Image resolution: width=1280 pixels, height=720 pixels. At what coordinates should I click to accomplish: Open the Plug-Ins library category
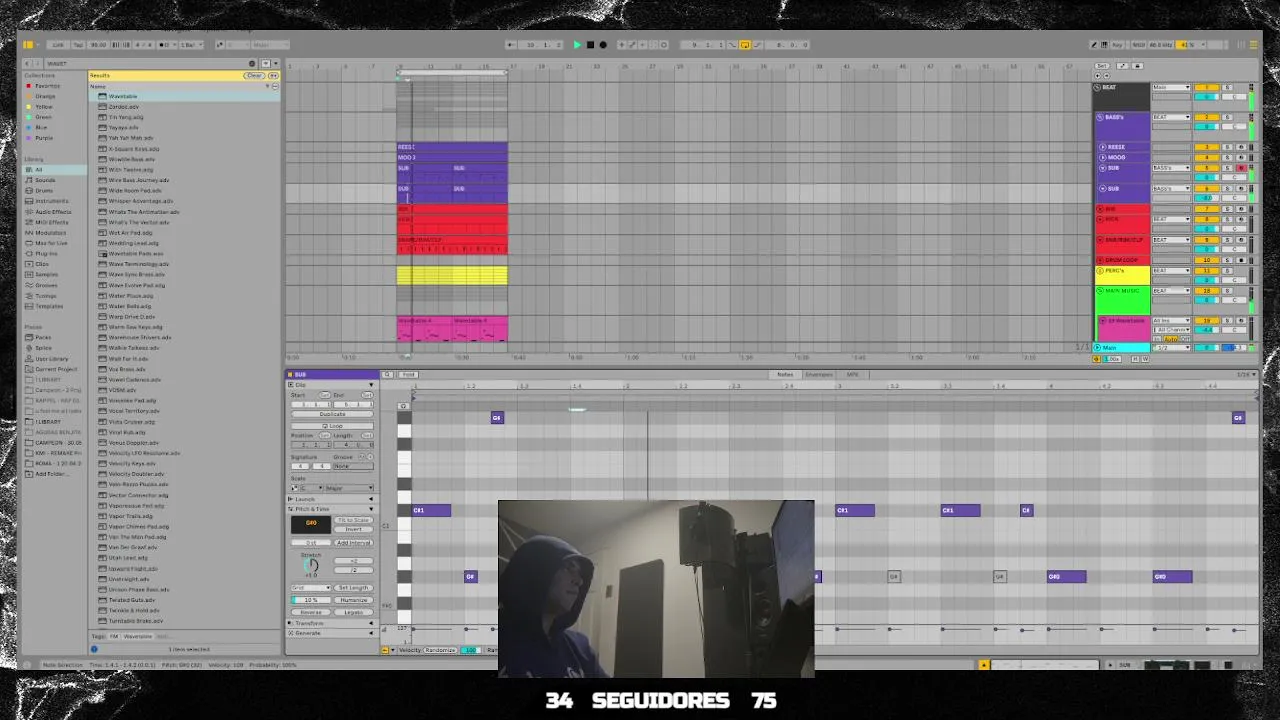point(46,253)
